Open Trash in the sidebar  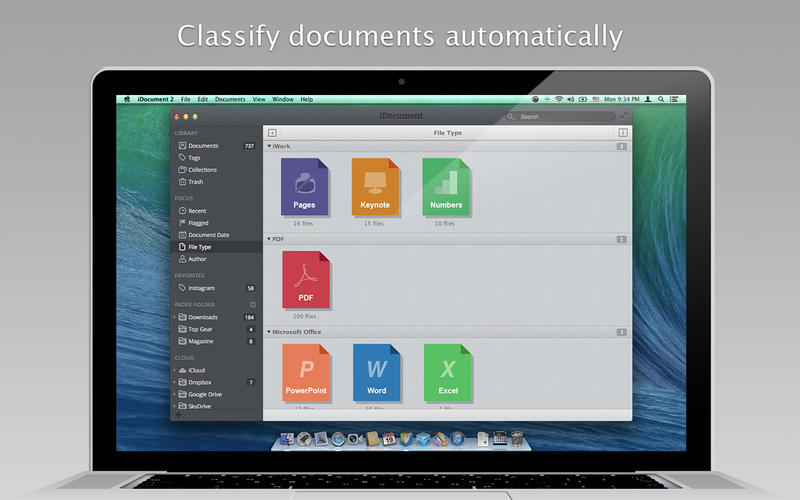[216, 182]
